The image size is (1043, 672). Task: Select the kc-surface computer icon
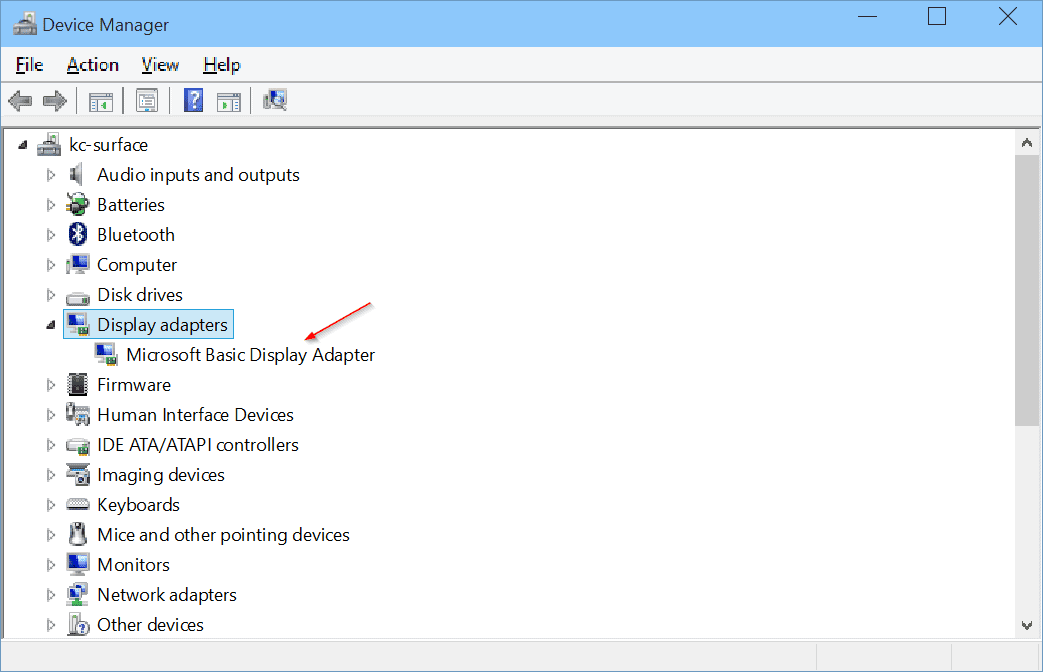49,144
